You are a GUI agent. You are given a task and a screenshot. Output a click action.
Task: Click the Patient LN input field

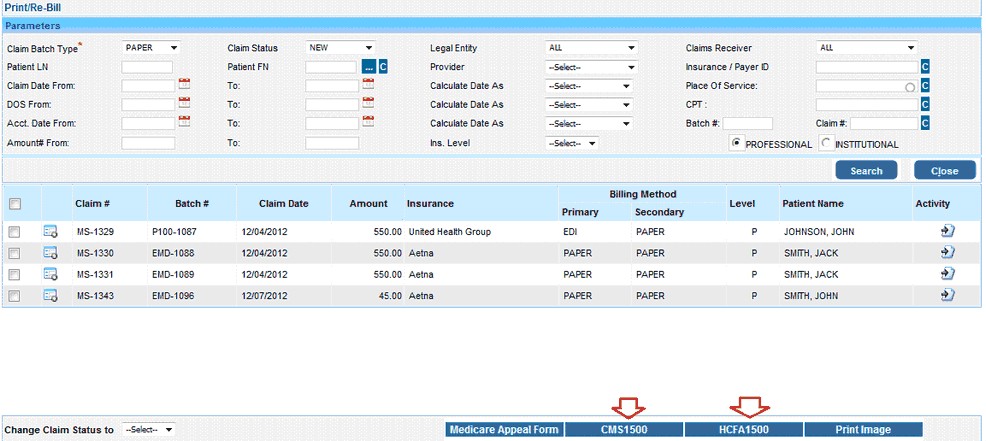pos(147,67)
